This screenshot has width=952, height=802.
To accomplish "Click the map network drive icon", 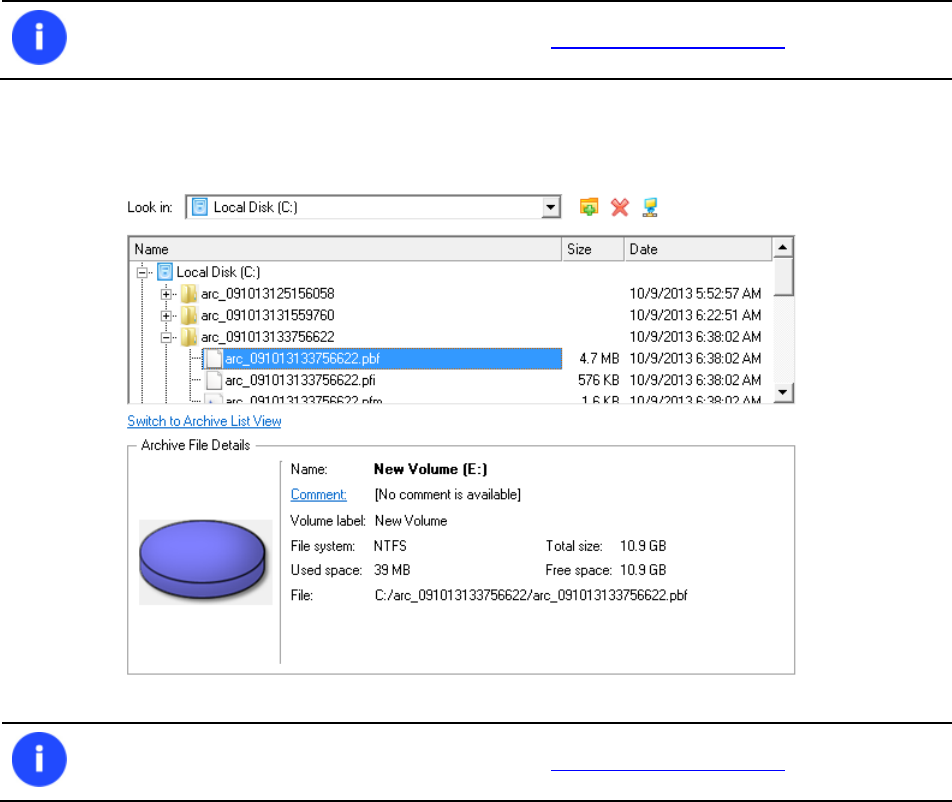I will tap(650, 207).
